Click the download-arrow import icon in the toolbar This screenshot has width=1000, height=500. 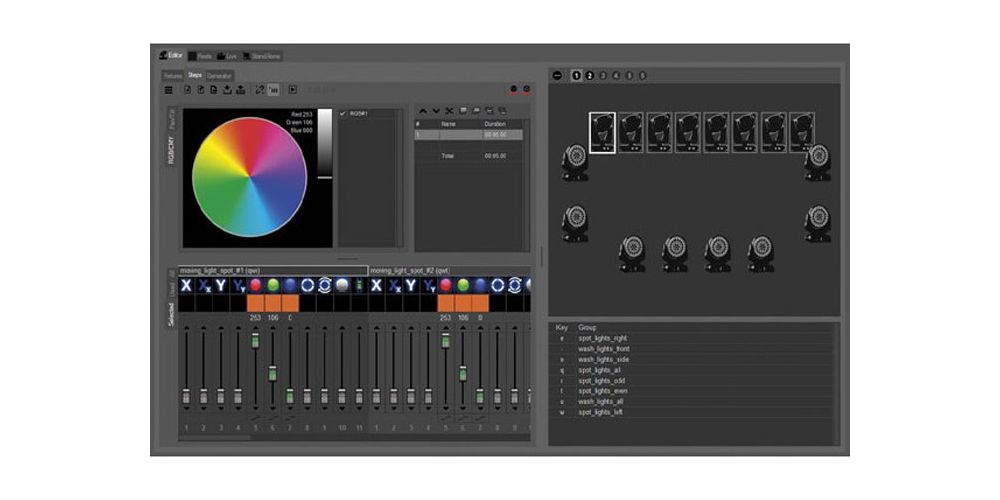click(227, 90)
